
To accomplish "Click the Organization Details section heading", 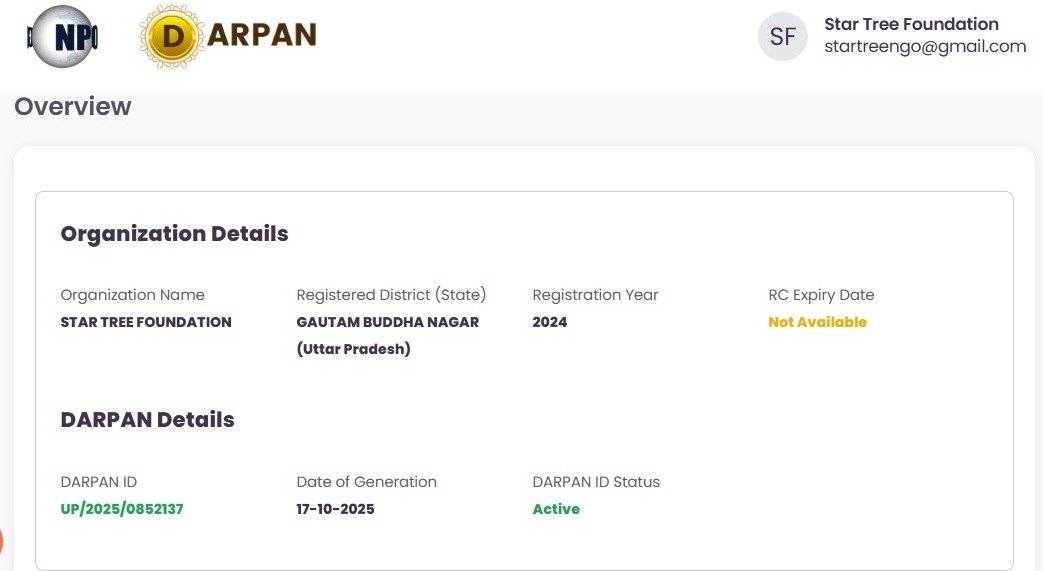I will [174, 234].
